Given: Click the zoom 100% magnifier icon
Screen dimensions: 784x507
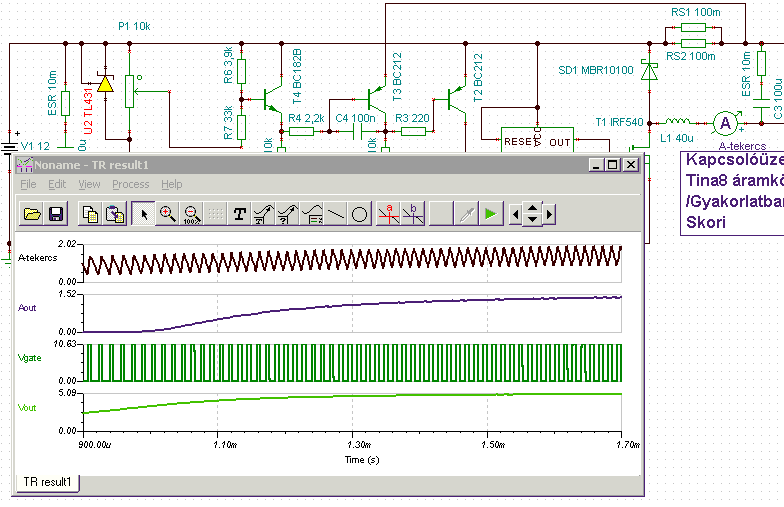Looking at the screenshot, I should [190, 213].
